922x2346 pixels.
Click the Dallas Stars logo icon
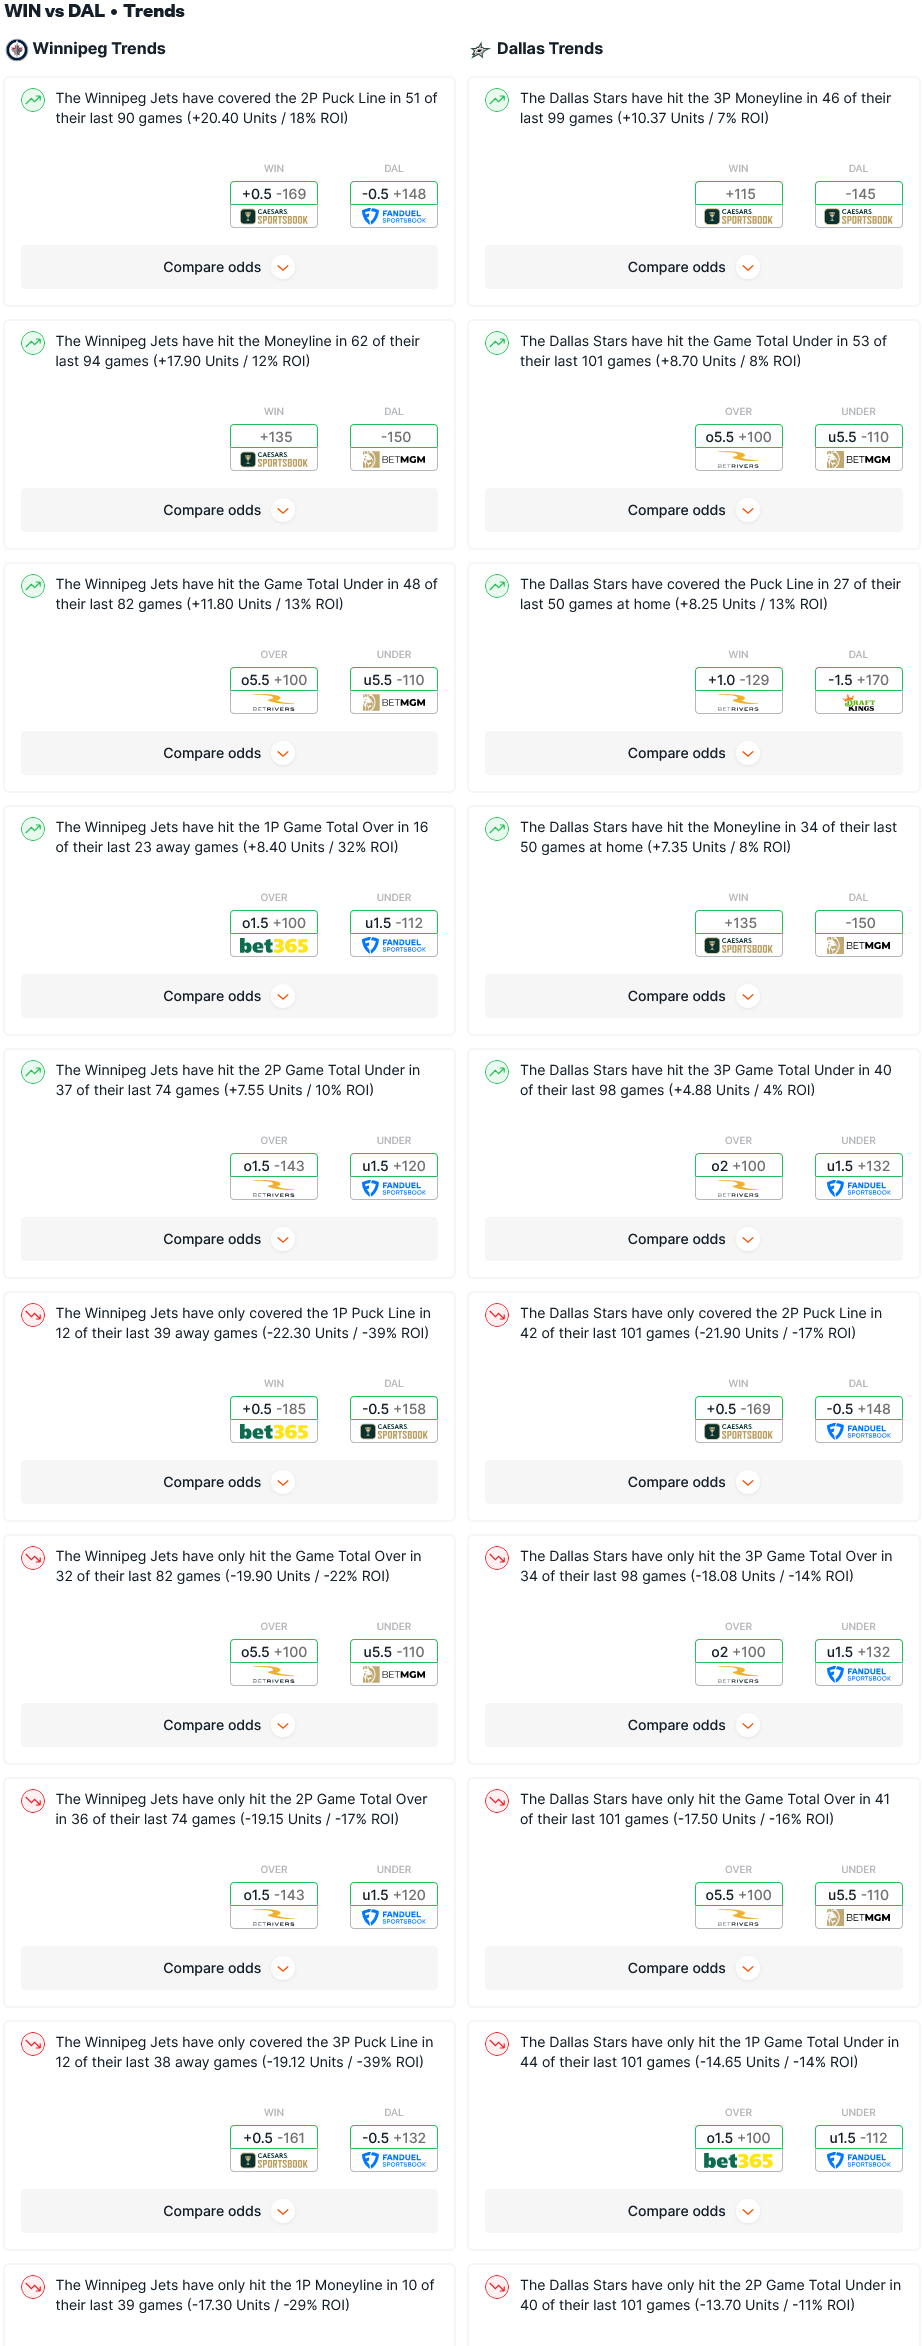480,50
